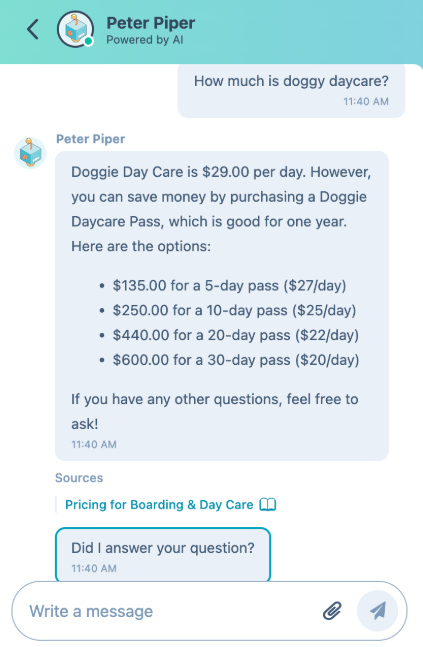Click the Powered by AI subtitle

(x=145, y=40)
